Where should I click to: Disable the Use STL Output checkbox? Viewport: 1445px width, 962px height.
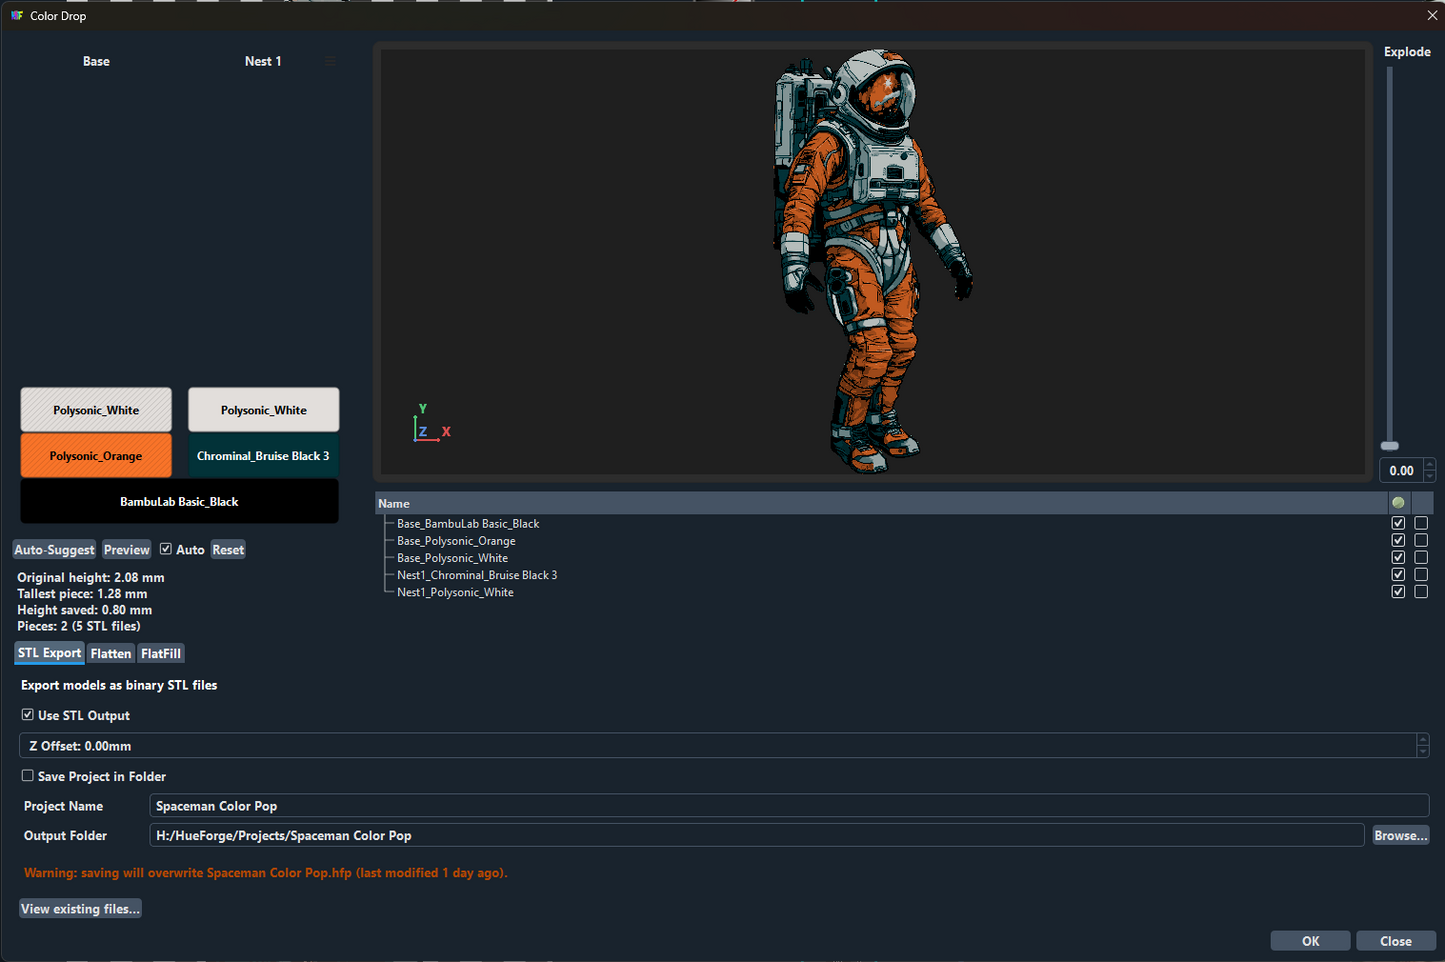(28, 715)
